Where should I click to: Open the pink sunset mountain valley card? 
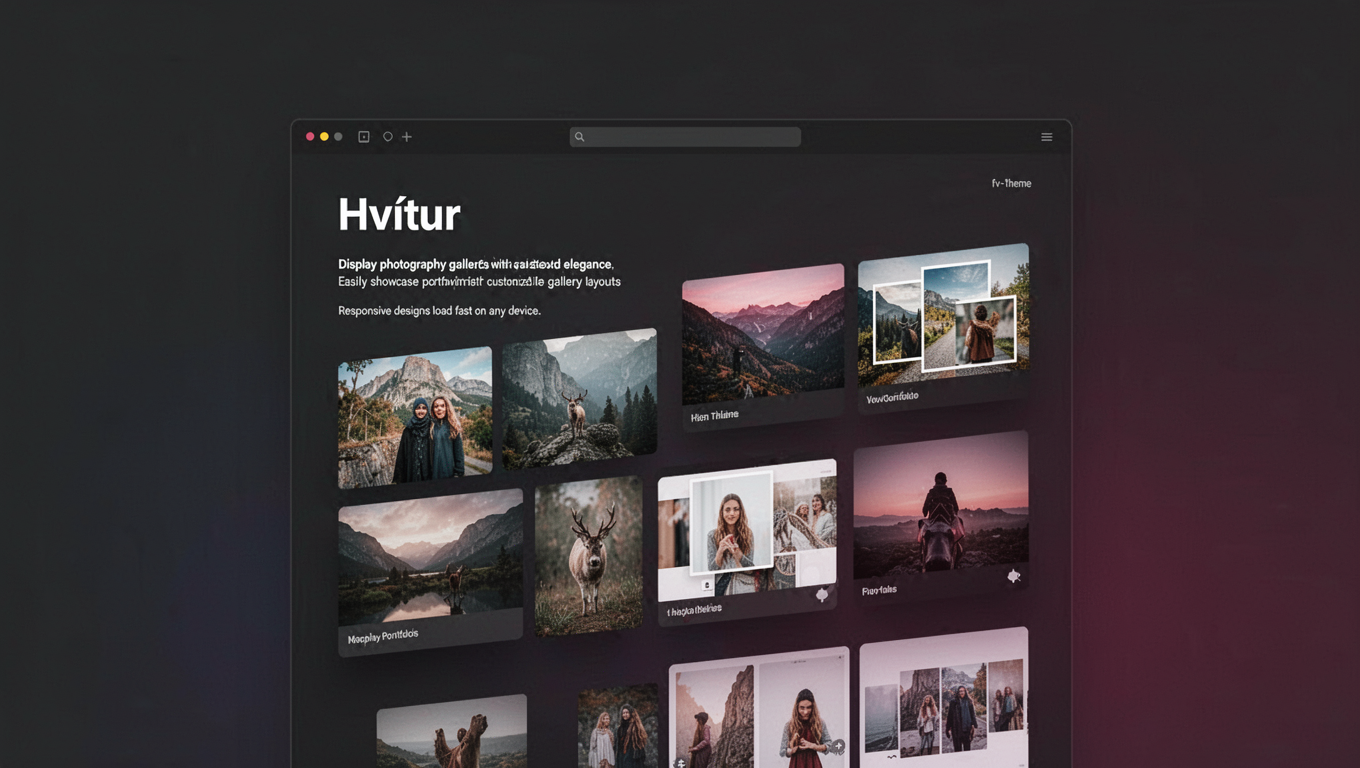(763, 346)
